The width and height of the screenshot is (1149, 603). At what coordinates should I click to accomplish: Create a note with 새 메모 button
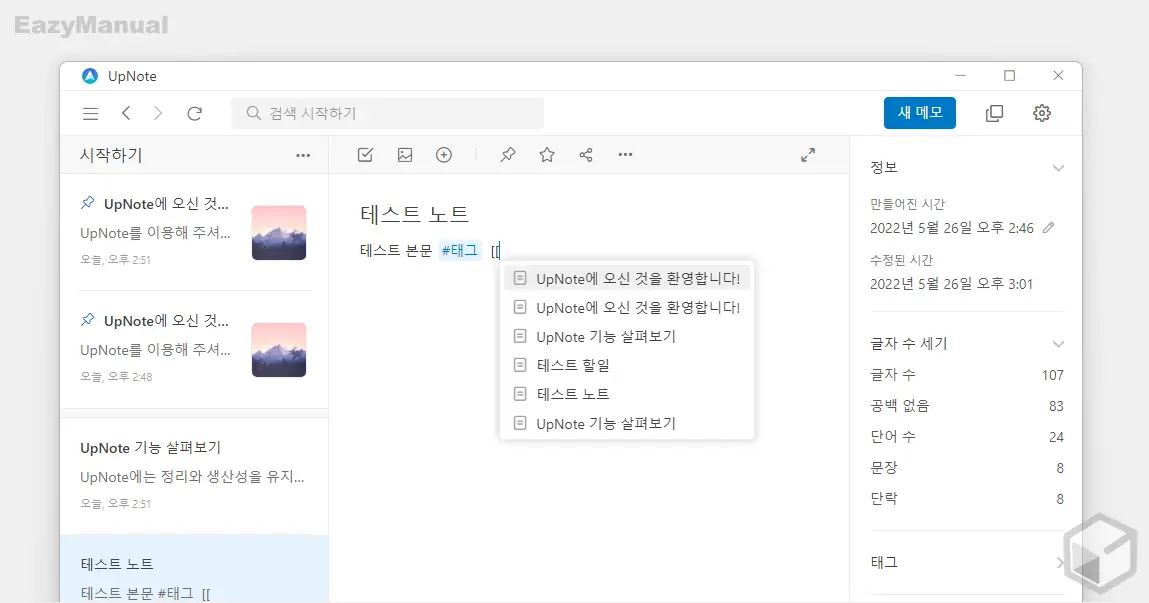tap(920, 113)
